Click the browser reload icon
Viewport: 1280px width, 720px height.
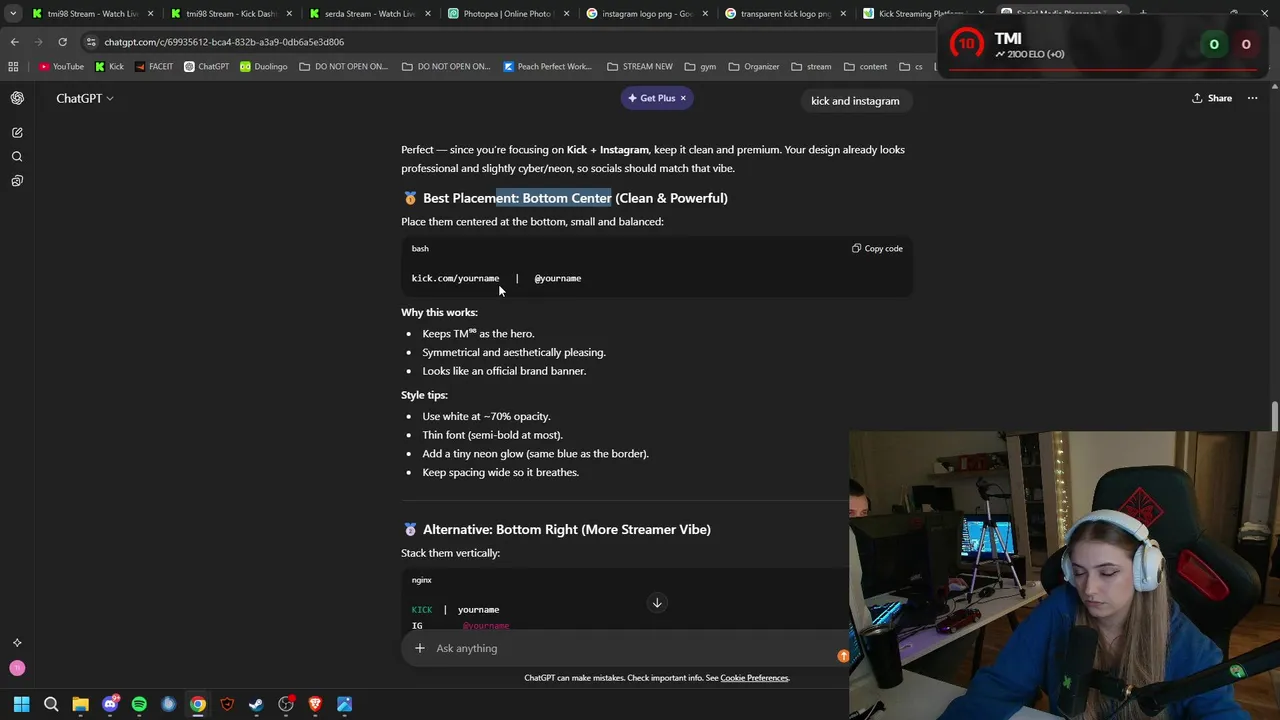click(62, 42)
